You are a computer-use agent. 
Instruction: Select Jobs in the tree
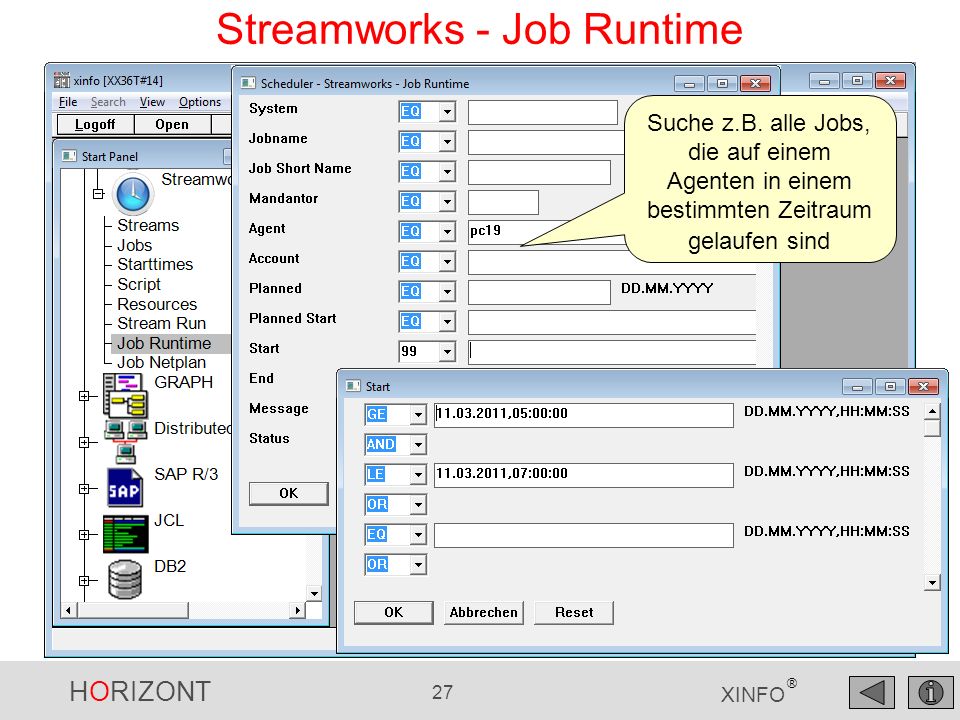point(135,246)
